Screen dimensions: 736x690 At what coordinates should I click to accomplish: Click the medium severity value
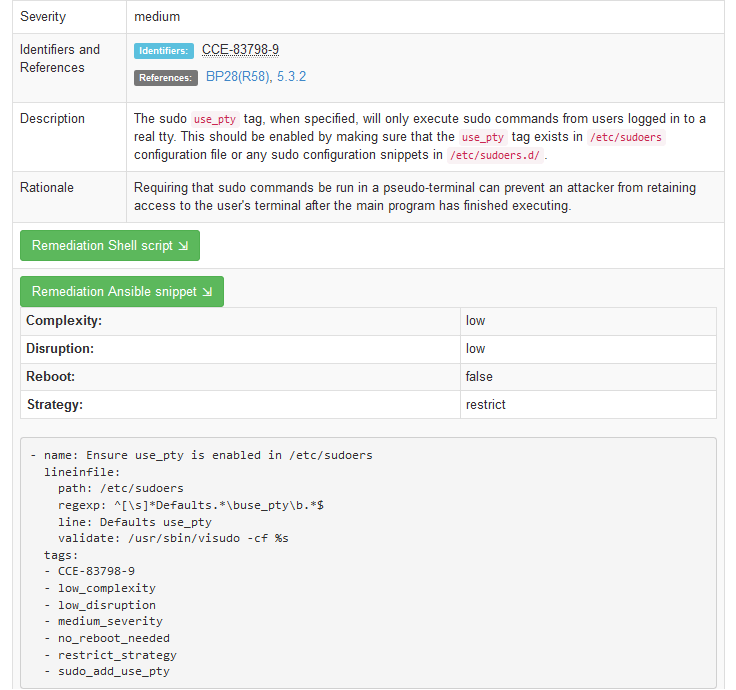(x=157, y=17)
